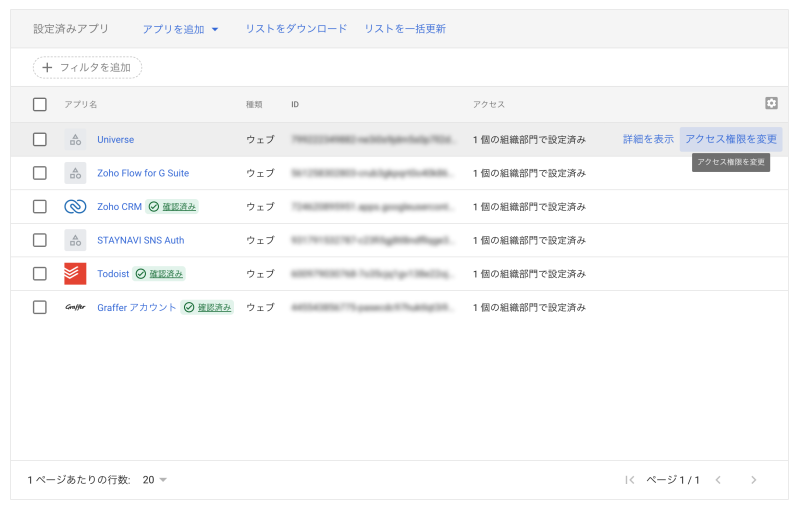Tick the select-all checkbox in header
The height and width of the screenshot is (509, 800).
point(39,105)
